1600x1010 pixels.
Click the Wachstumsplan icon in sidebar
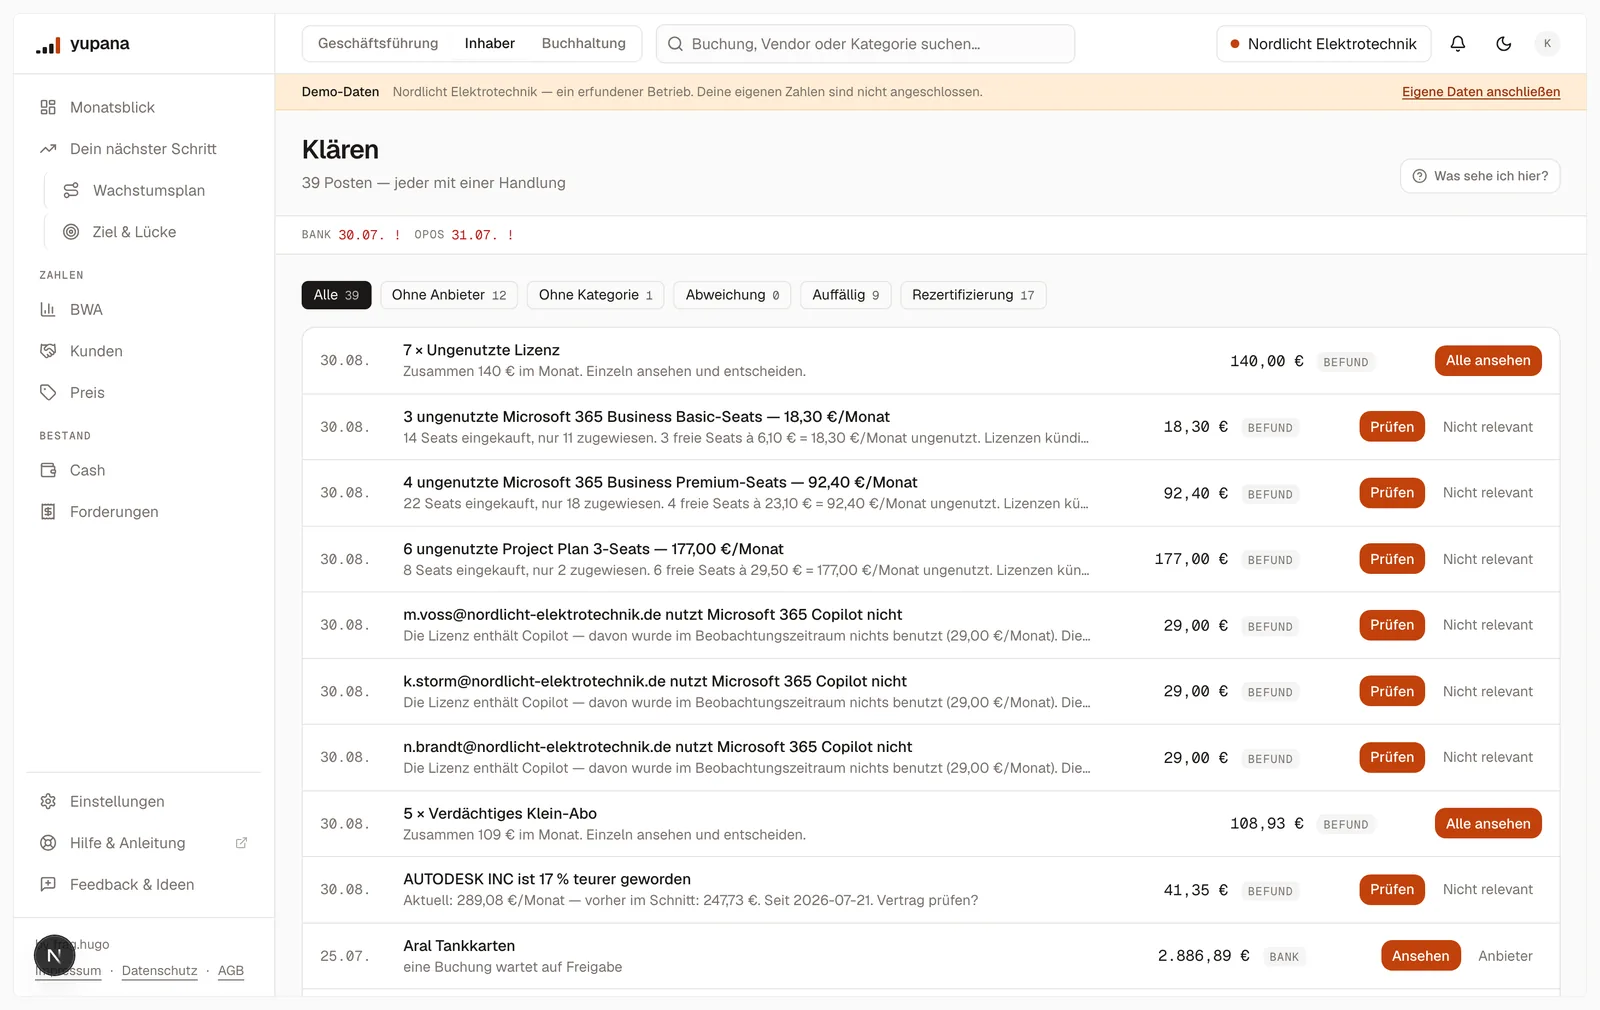pos(71,190)
